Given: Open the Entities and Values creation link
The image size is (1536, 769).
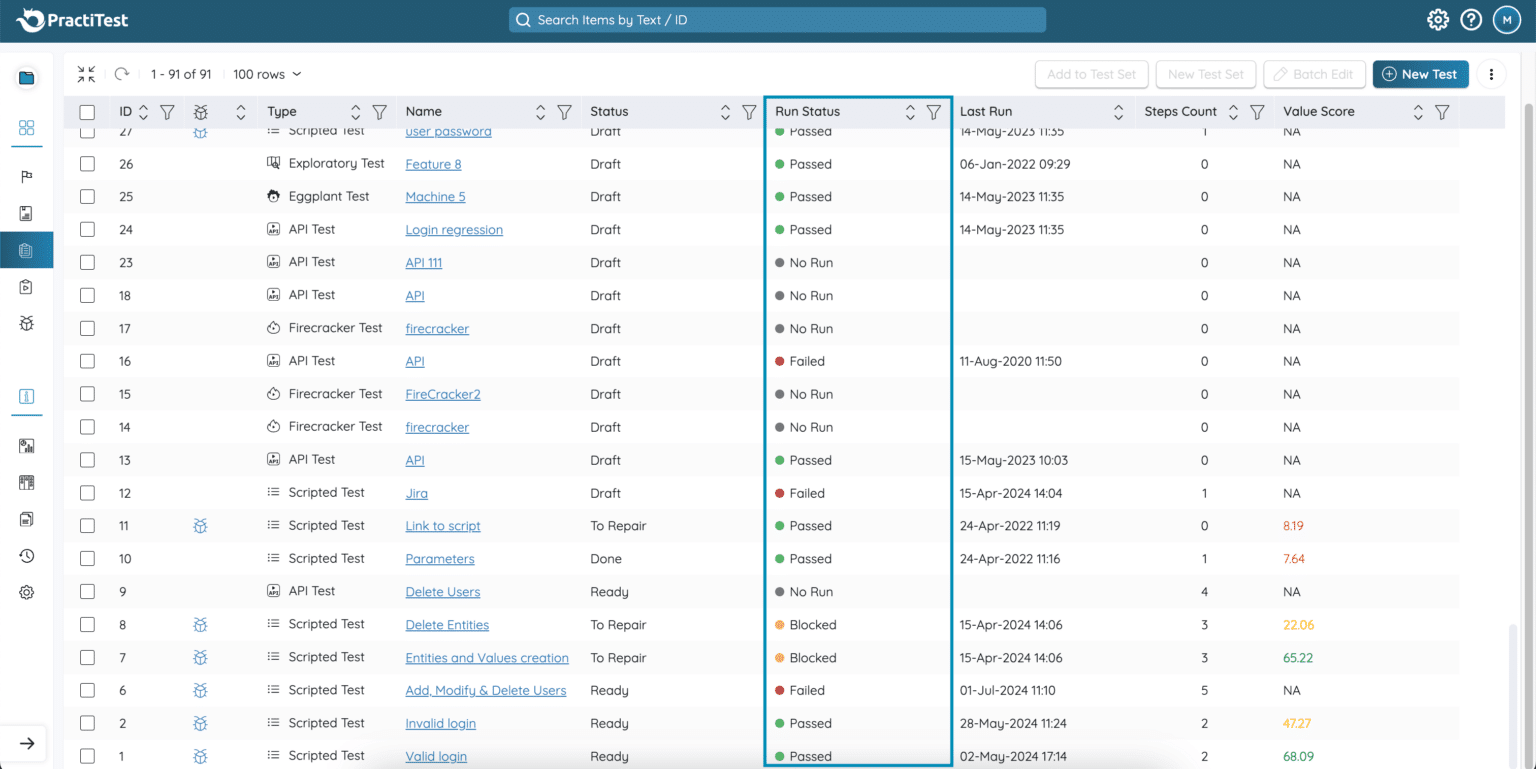Looking at the screenshot, I should point(487,658).
